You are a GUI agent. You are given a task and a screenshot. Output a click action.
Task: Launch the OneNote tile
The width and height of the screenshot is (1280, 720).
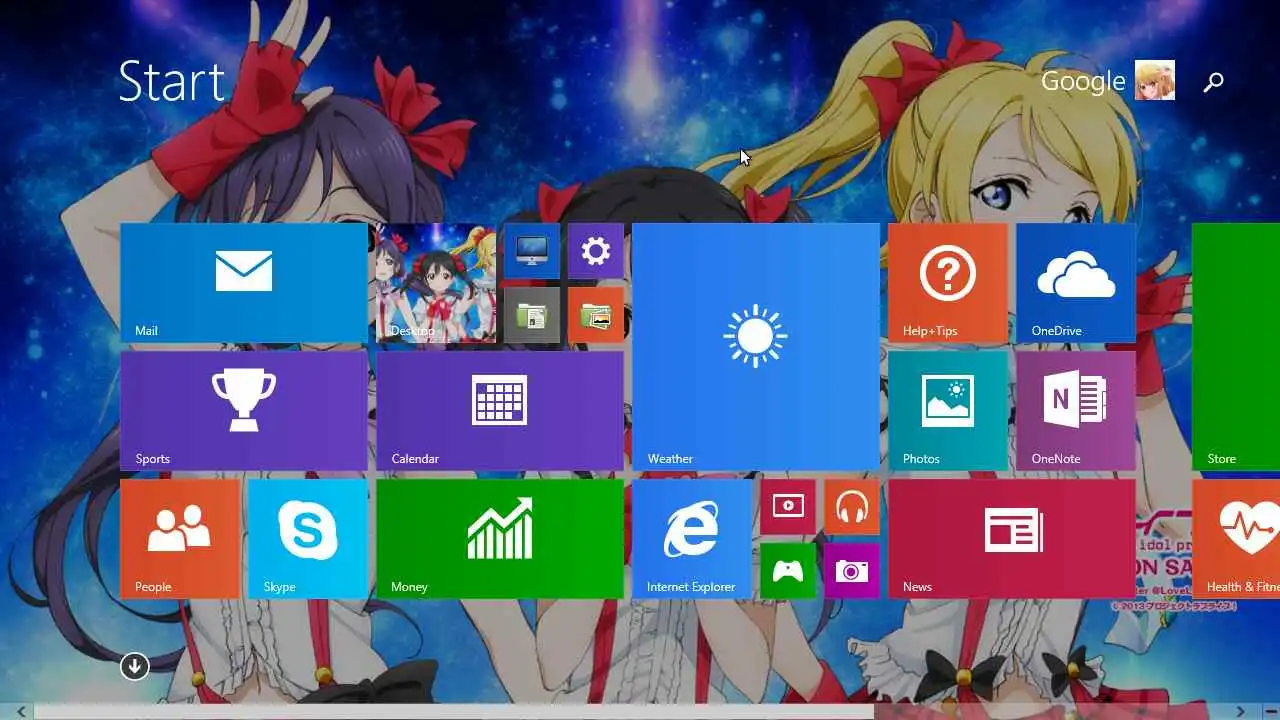pos(1075,411)
